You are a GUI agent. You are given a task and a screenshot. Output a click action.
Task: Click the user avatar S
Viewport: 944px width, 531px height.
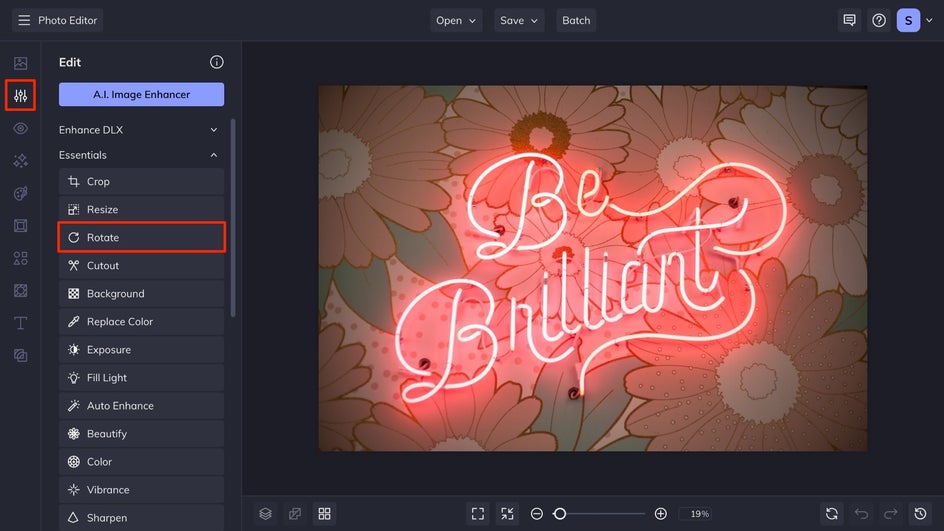pyautogui.click(x=908, y=20)
